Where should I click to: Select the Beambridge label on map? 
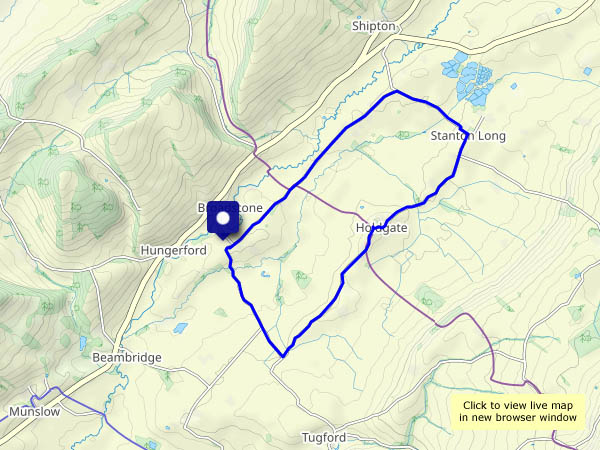tap(127, 357)
